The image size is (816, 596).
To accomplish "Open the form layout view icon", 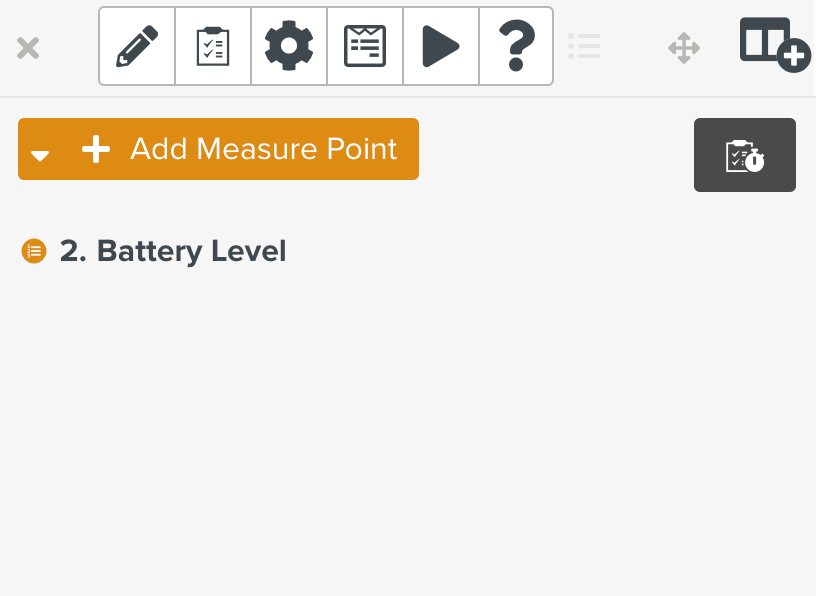I will [x=365, y=46].
